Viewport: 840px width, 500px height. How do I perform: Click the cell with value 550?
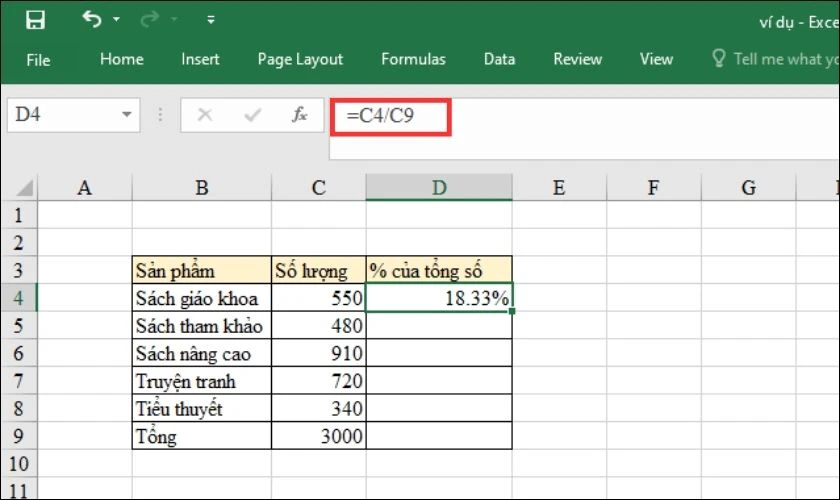tap(319, 298)
